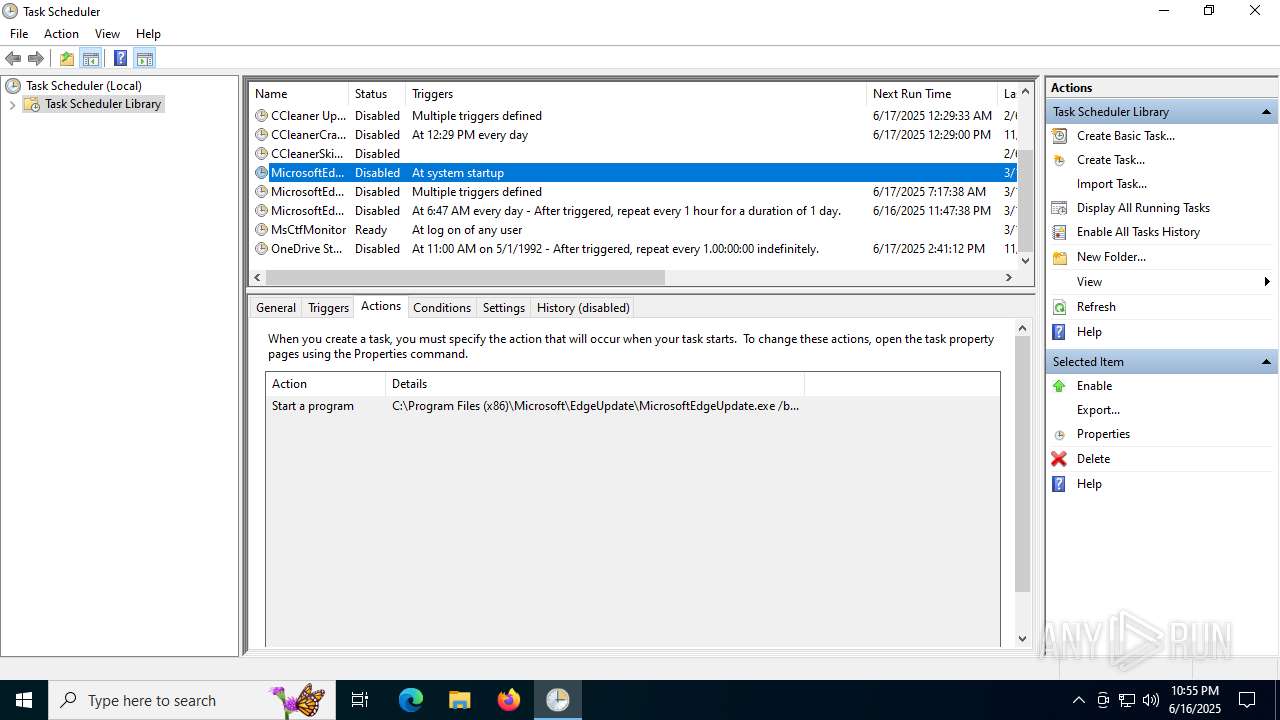The width and height of the screenshot is (1280, 720).
Task: Click the New Folder icon
Action: [x=1060, y=257]
